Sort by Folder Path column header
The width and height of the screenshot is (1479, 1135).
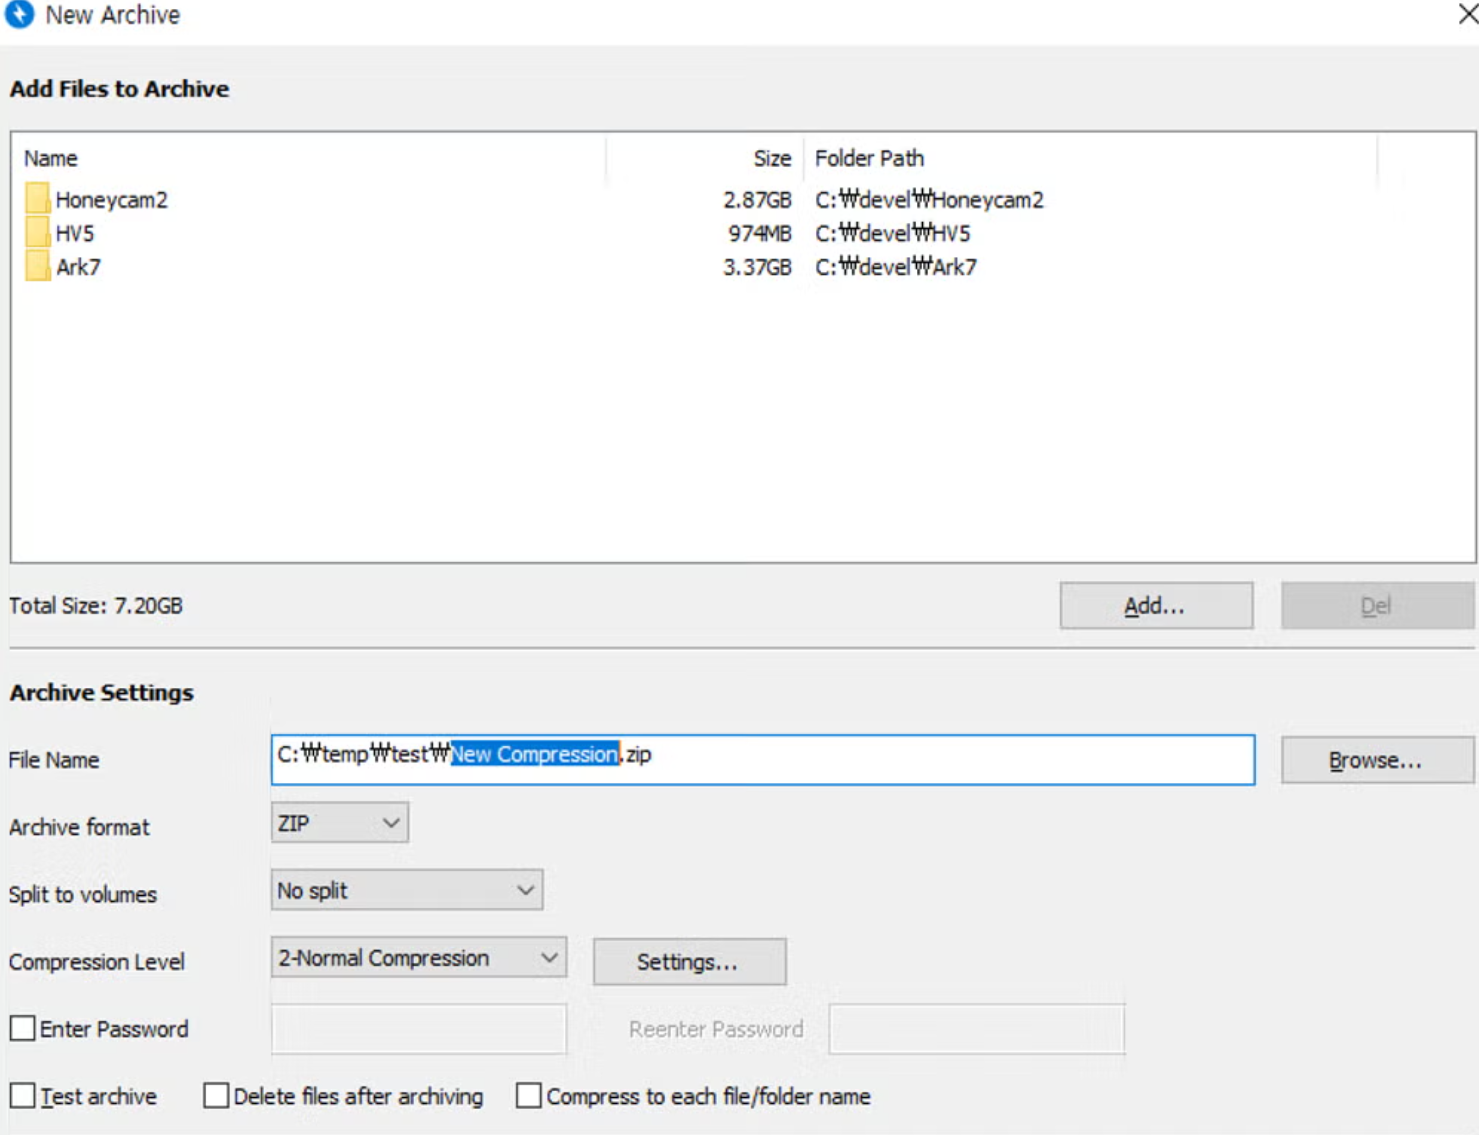coord(869,158)
